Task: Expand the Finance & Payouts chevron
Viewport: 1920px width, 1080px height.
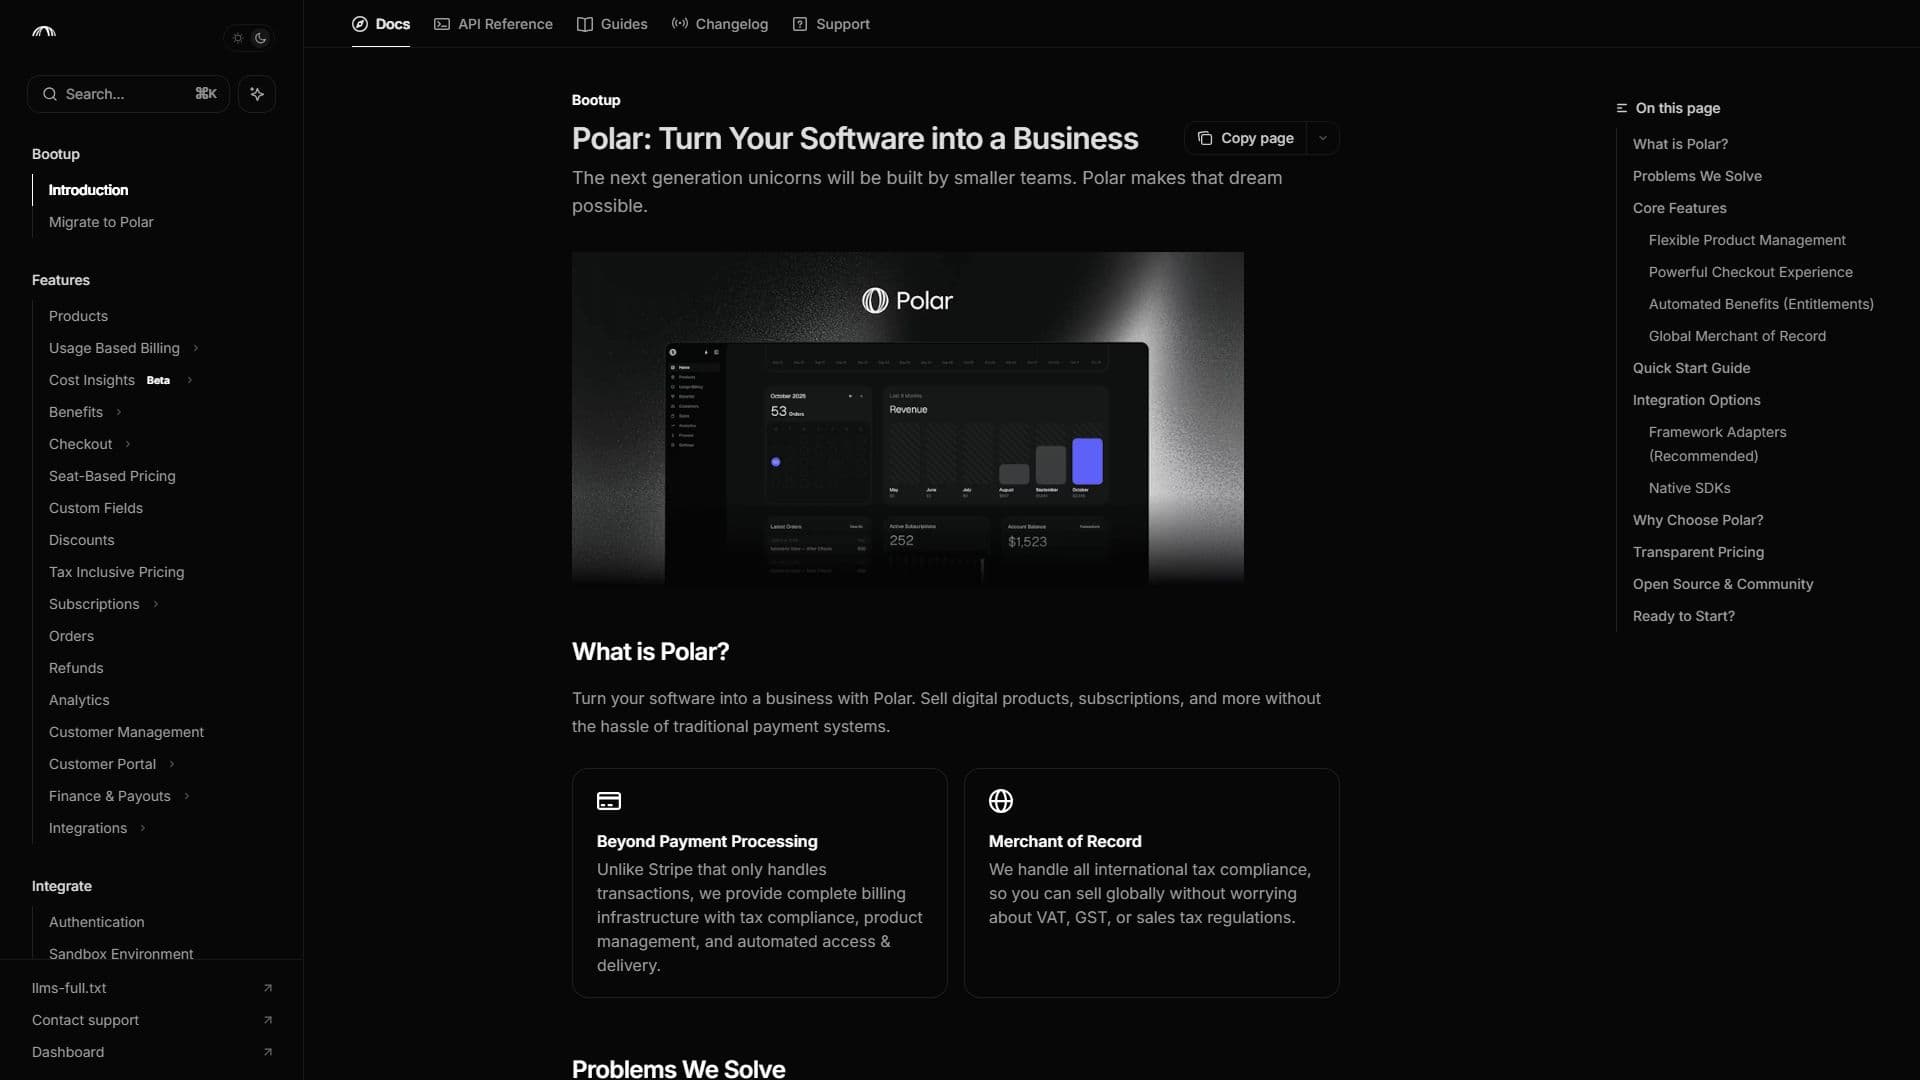Action: pyautogui.click(x=186, y=796)
